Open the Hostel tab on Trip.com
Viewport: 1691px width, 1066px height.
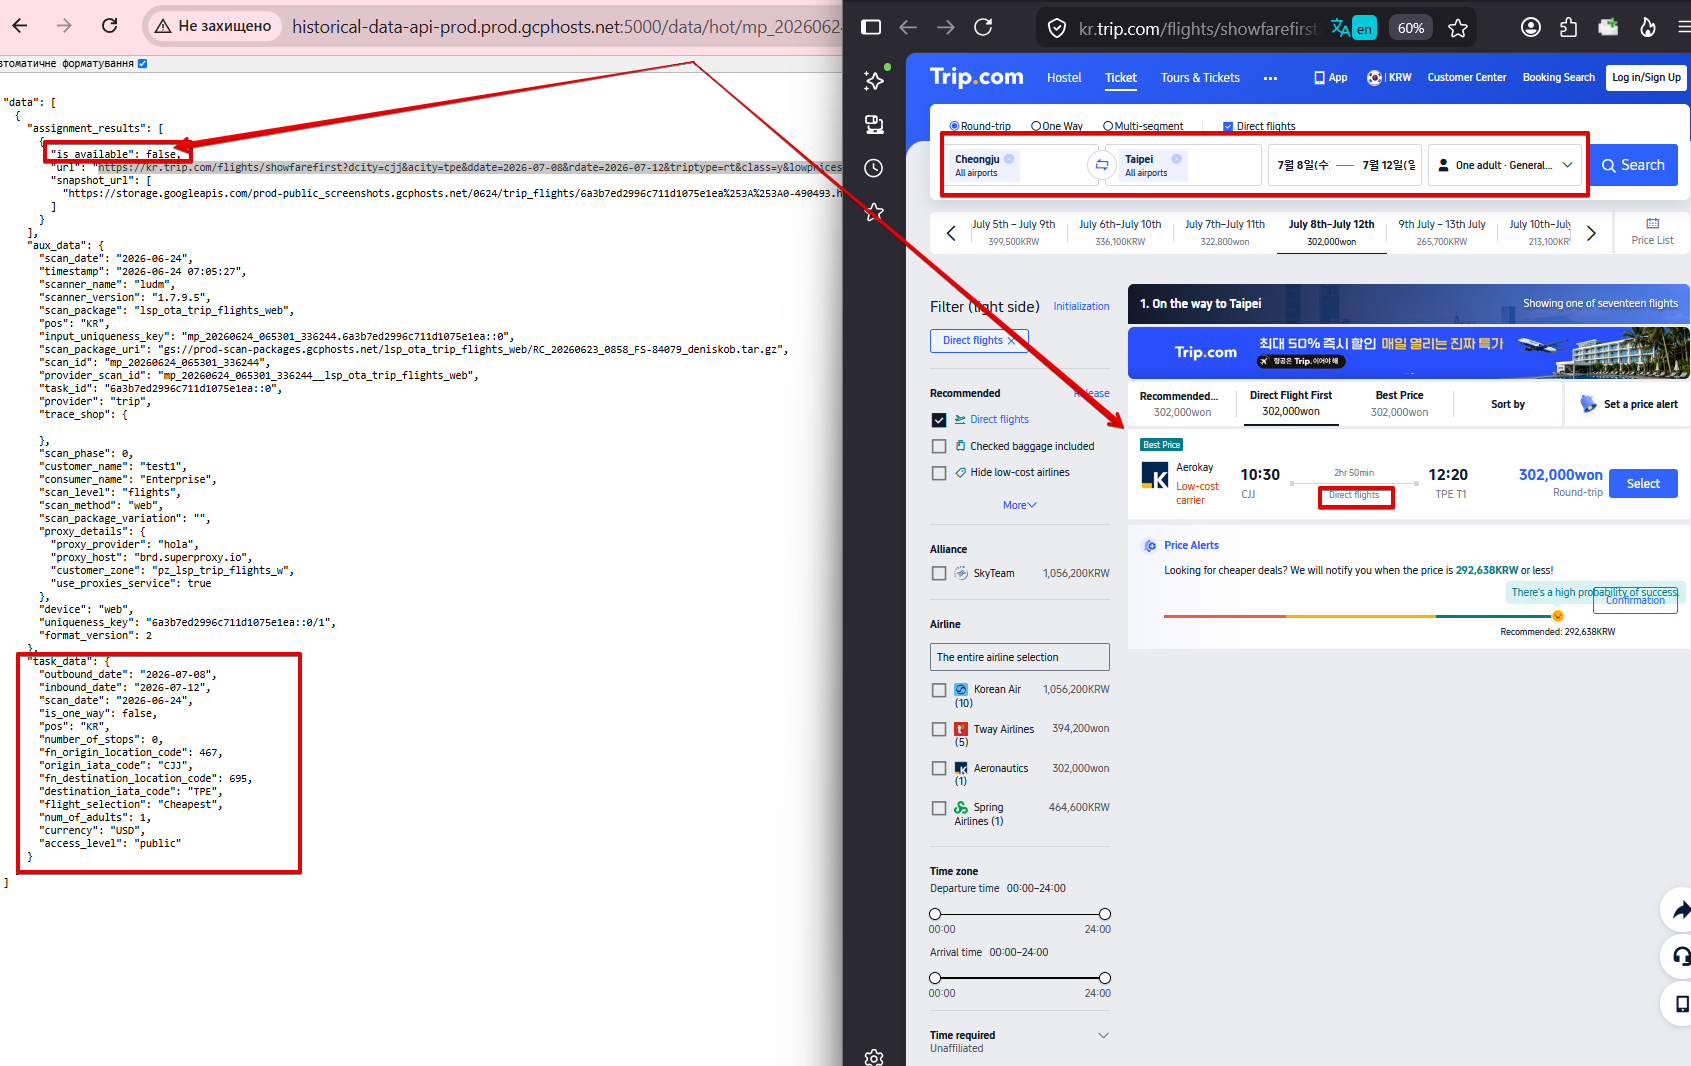click(x=1064, y=78)
